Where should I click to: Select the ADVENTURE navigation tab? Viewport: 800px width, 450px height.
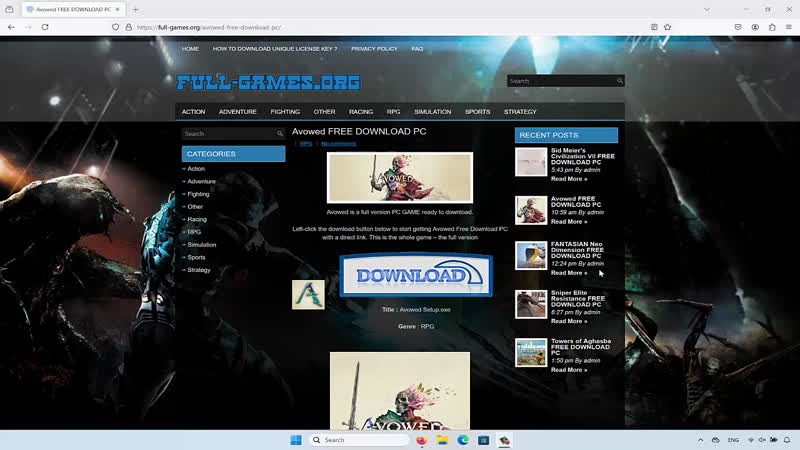[238, 112]
